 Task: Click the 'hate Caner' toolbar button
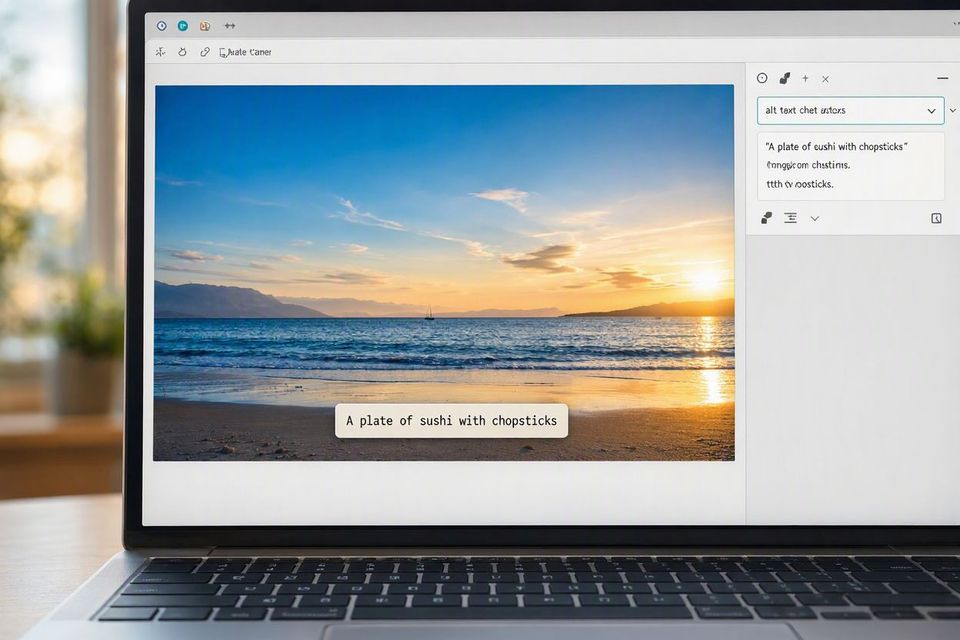point(246,53)
